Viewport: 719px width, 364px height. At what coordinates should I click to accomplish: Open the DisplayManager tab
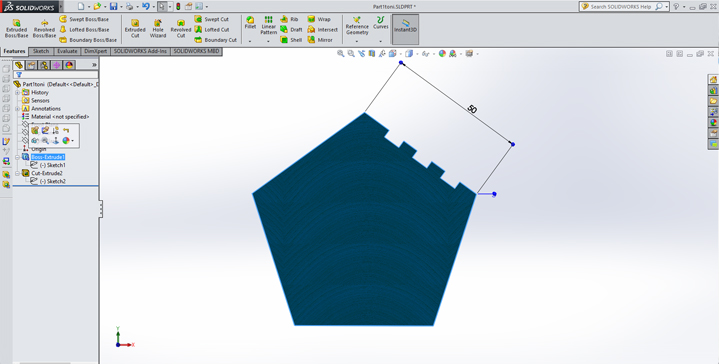[69, 65]
